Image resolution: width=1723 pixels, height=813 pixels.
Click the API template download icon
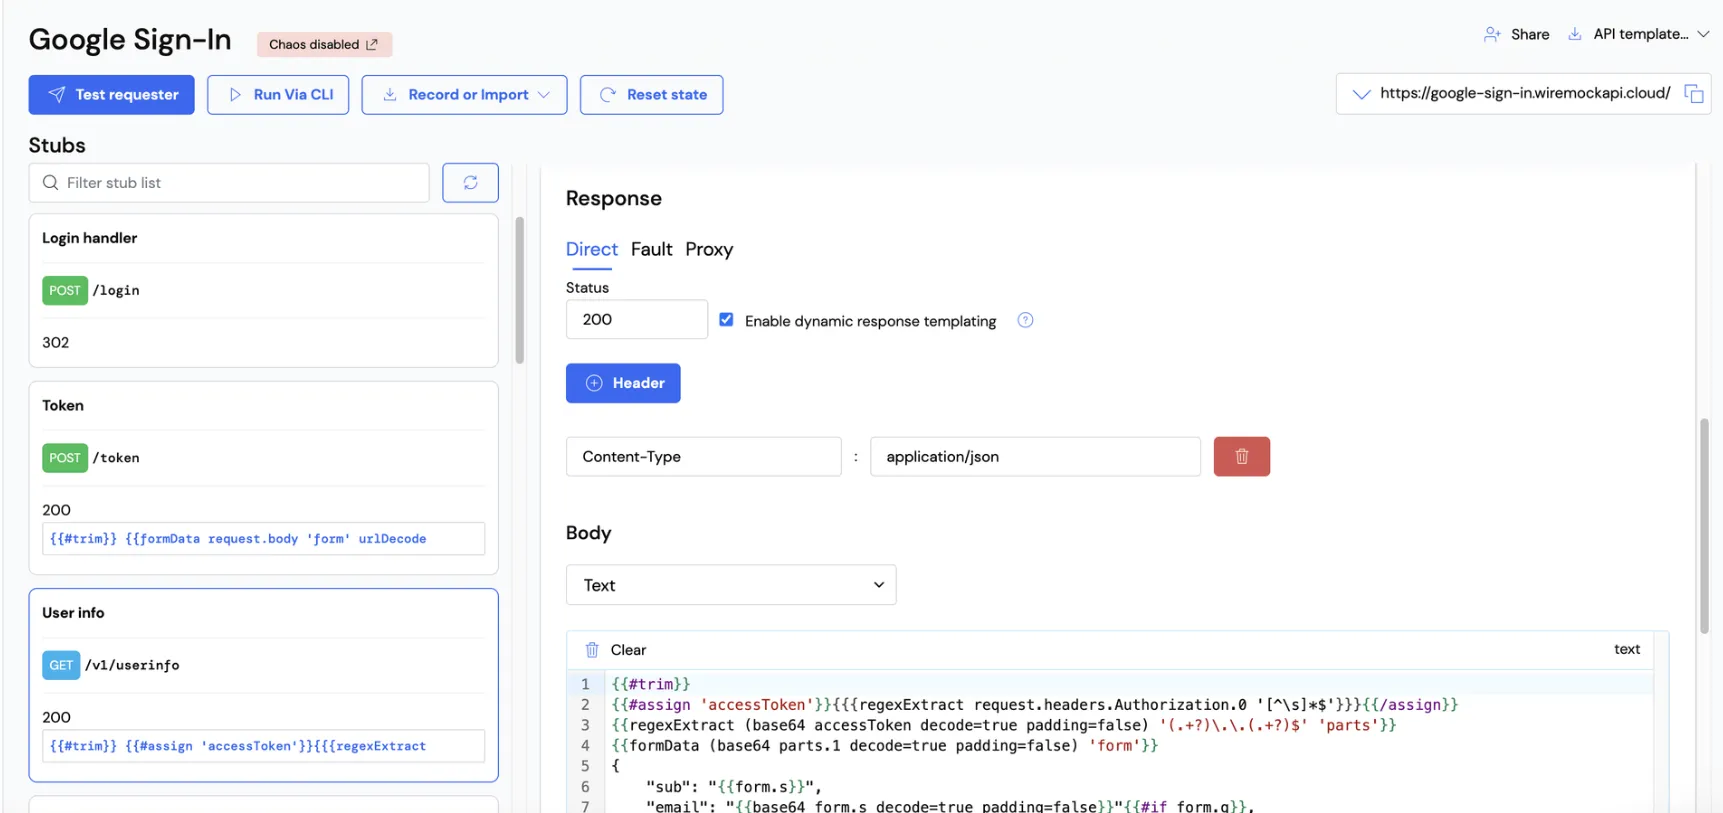tap(1575, 34)
